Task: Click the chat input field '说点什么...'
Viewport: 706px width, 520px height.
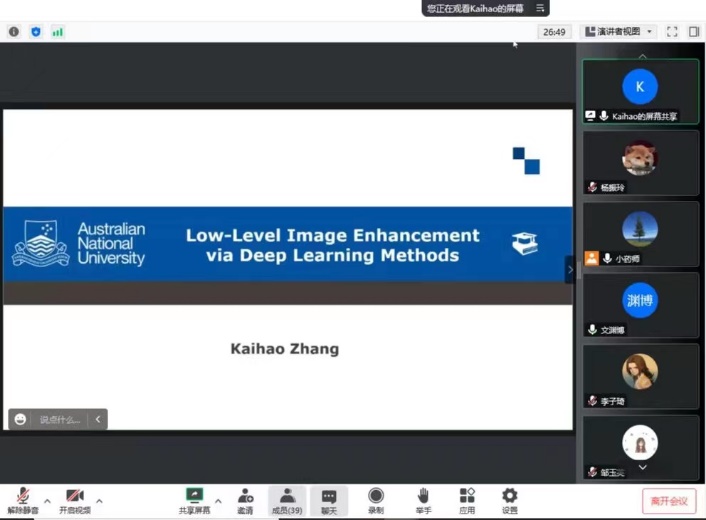Action: (x=59, y=420)
